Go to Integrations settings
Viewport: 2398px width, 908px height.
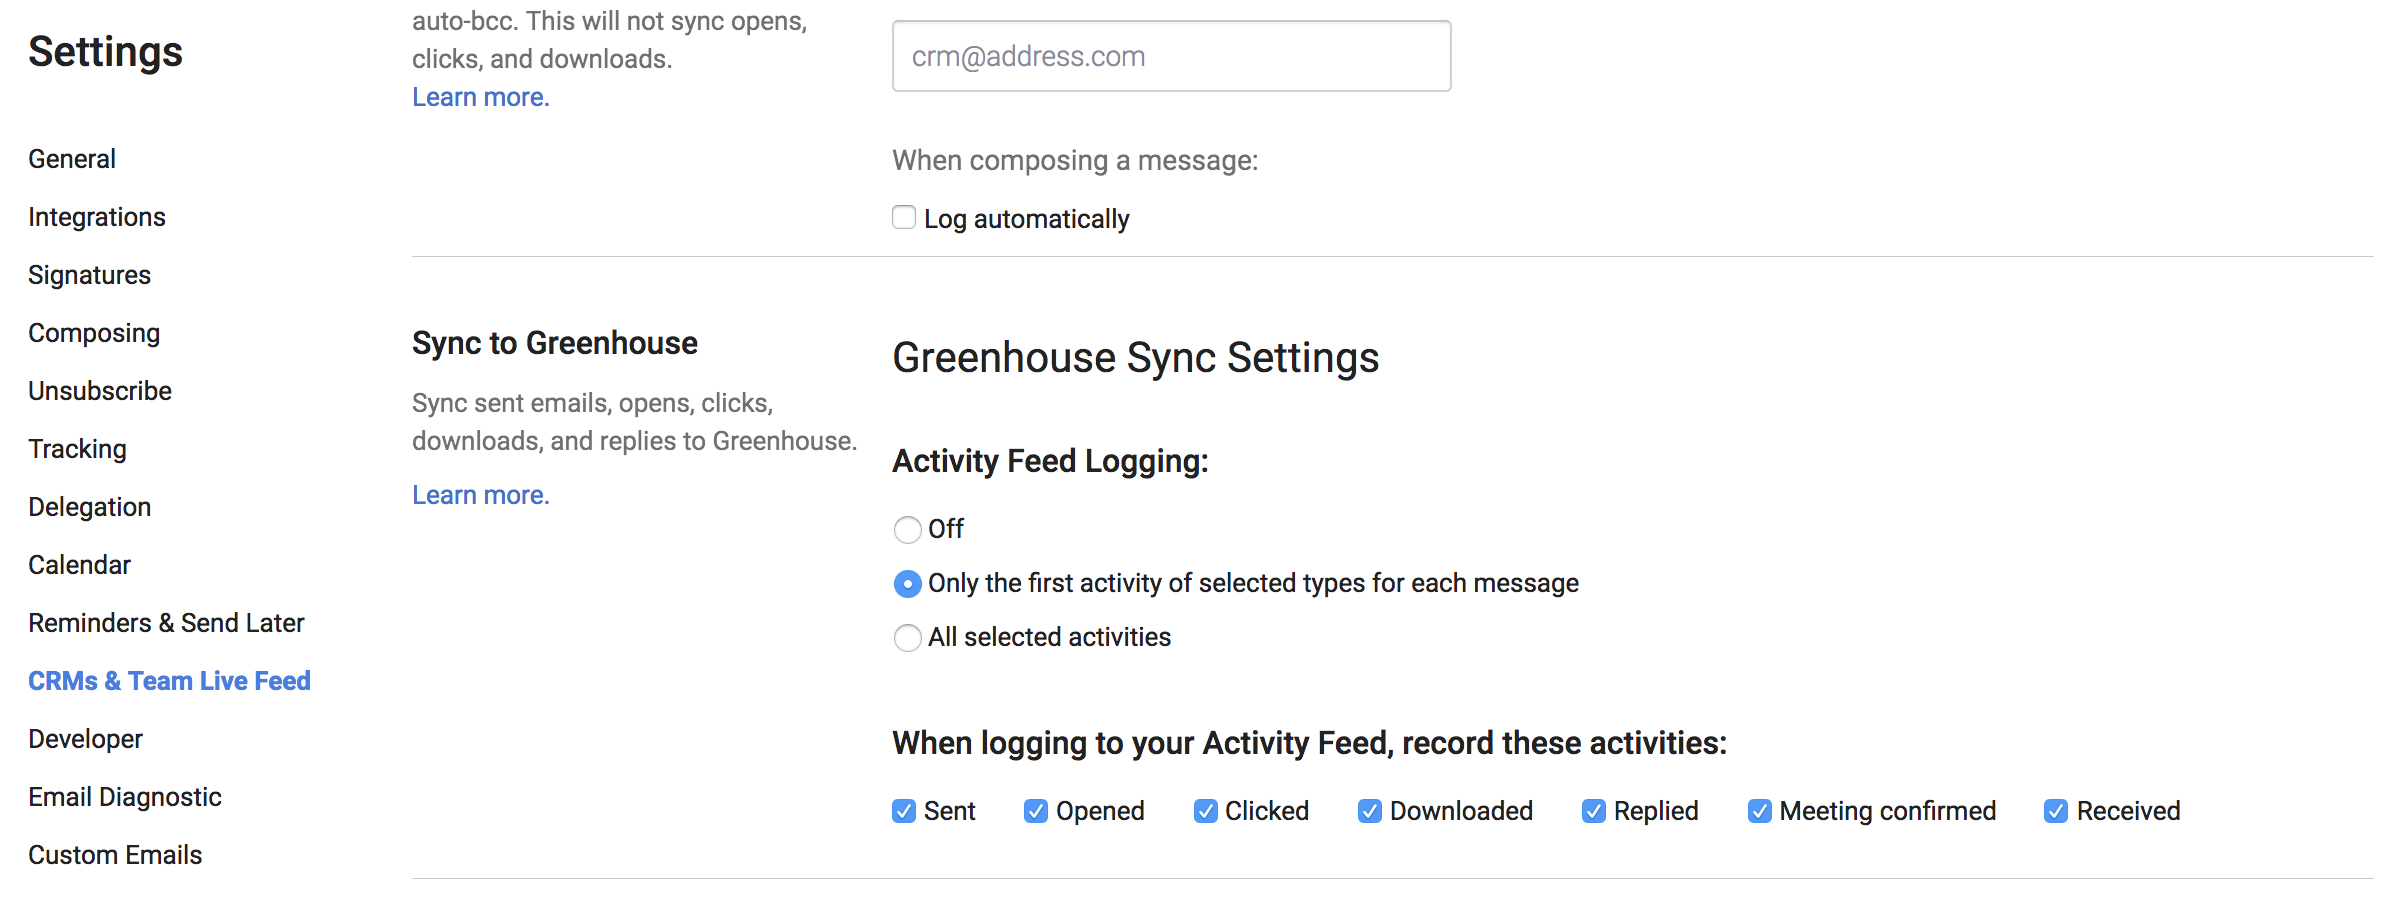(97, 217)
